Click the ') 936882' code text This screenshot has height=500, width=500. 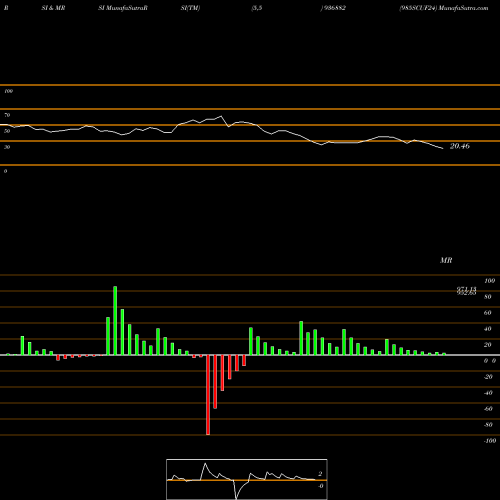[333, 8]
